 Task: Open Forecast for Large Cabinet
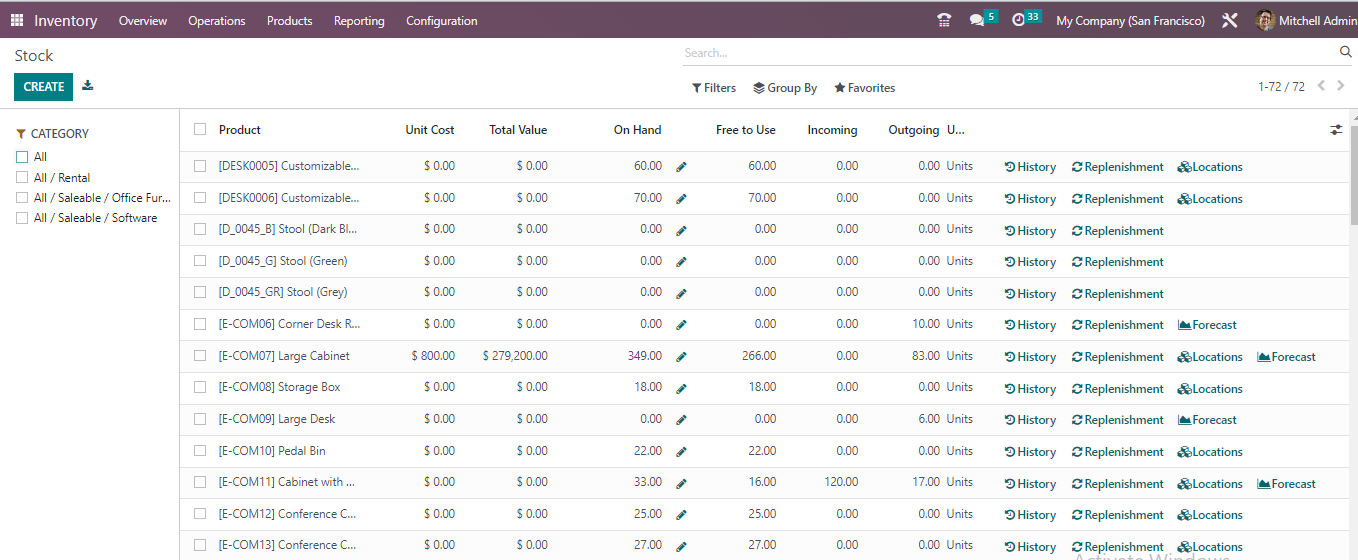[x=1286, y=357]
